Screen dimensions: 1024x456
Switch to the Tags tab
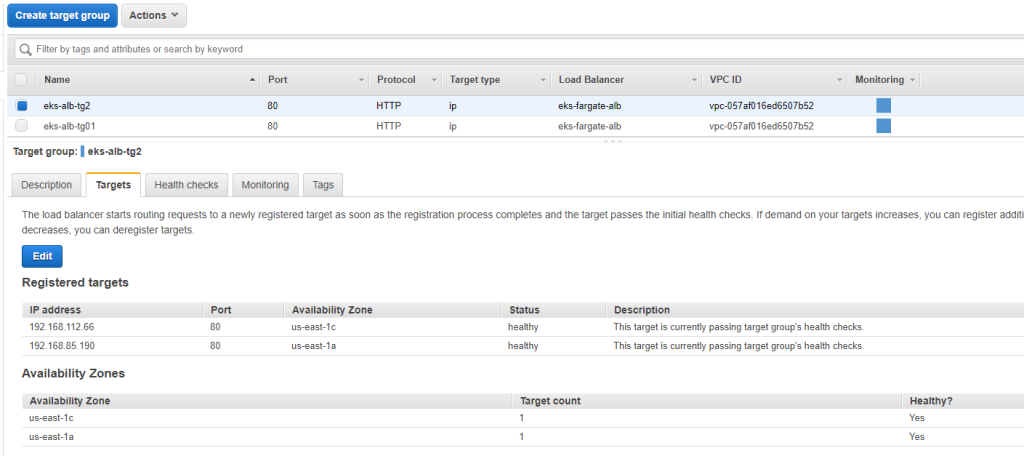point(323,185)
